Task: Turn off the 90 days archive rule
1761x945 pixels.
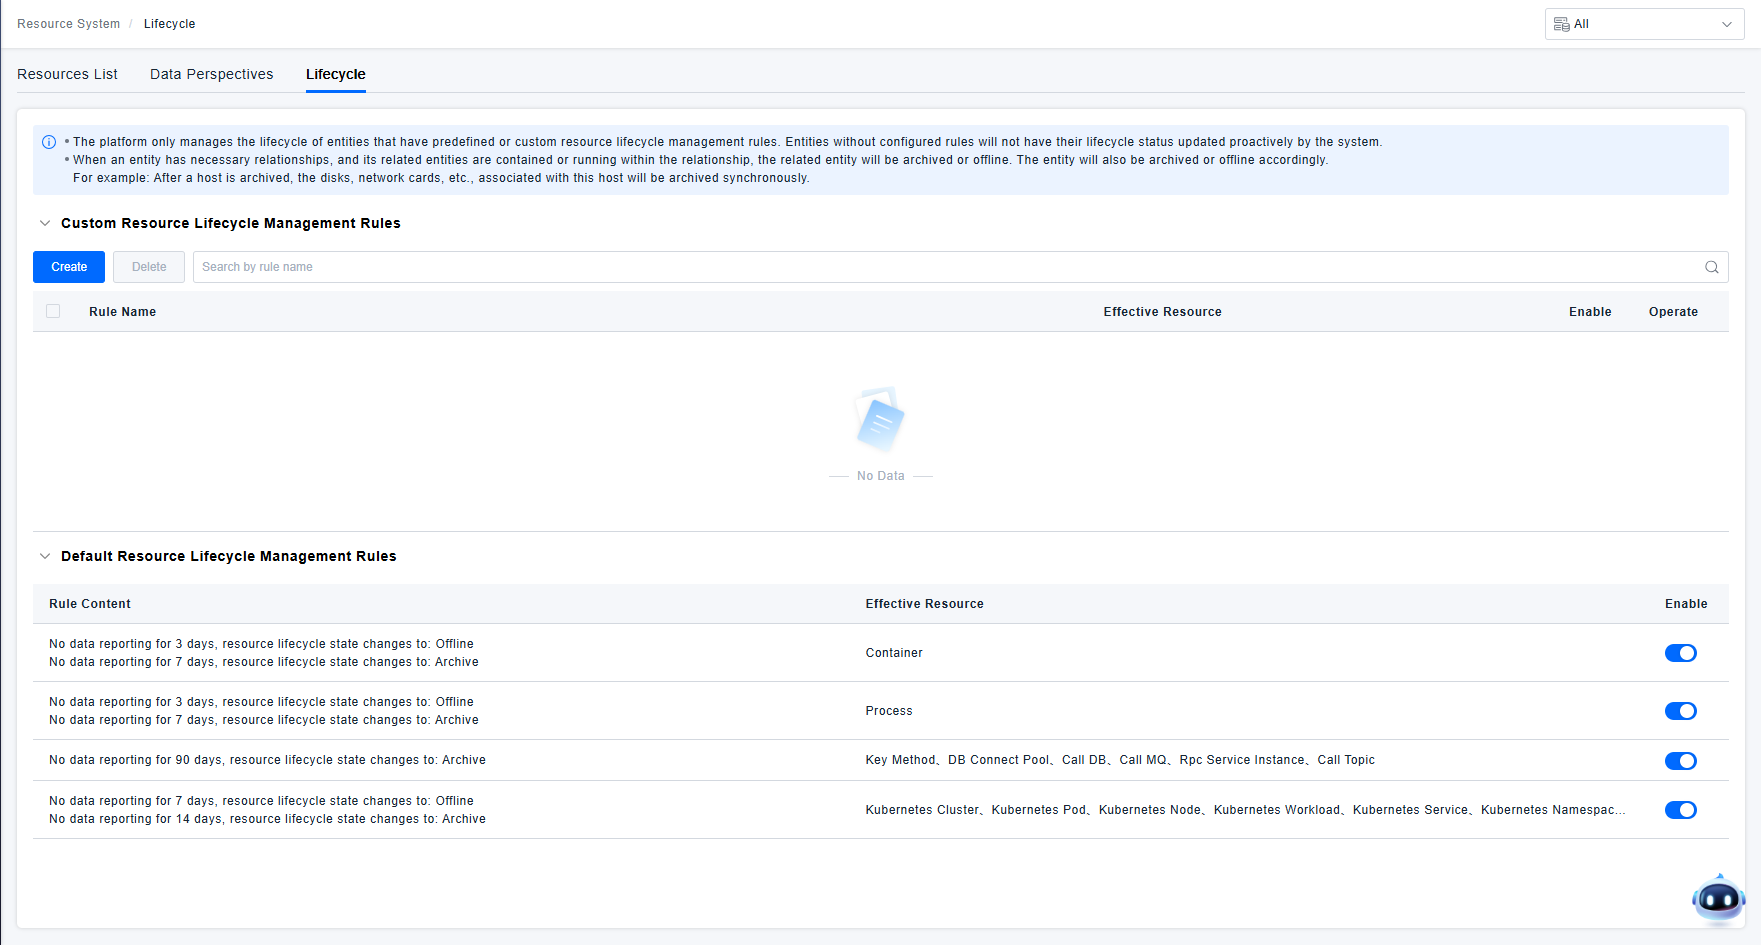Action: point(1680,761)
